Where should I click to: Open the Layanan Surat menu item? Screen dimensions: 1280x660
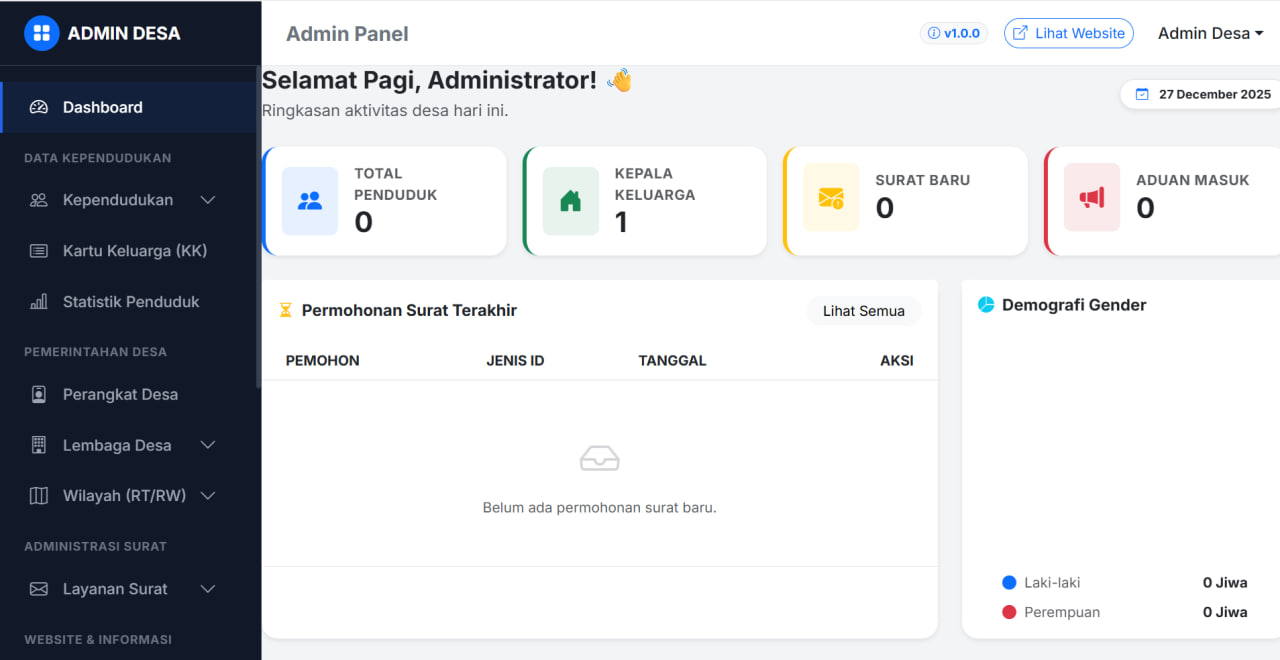(115, 589)
